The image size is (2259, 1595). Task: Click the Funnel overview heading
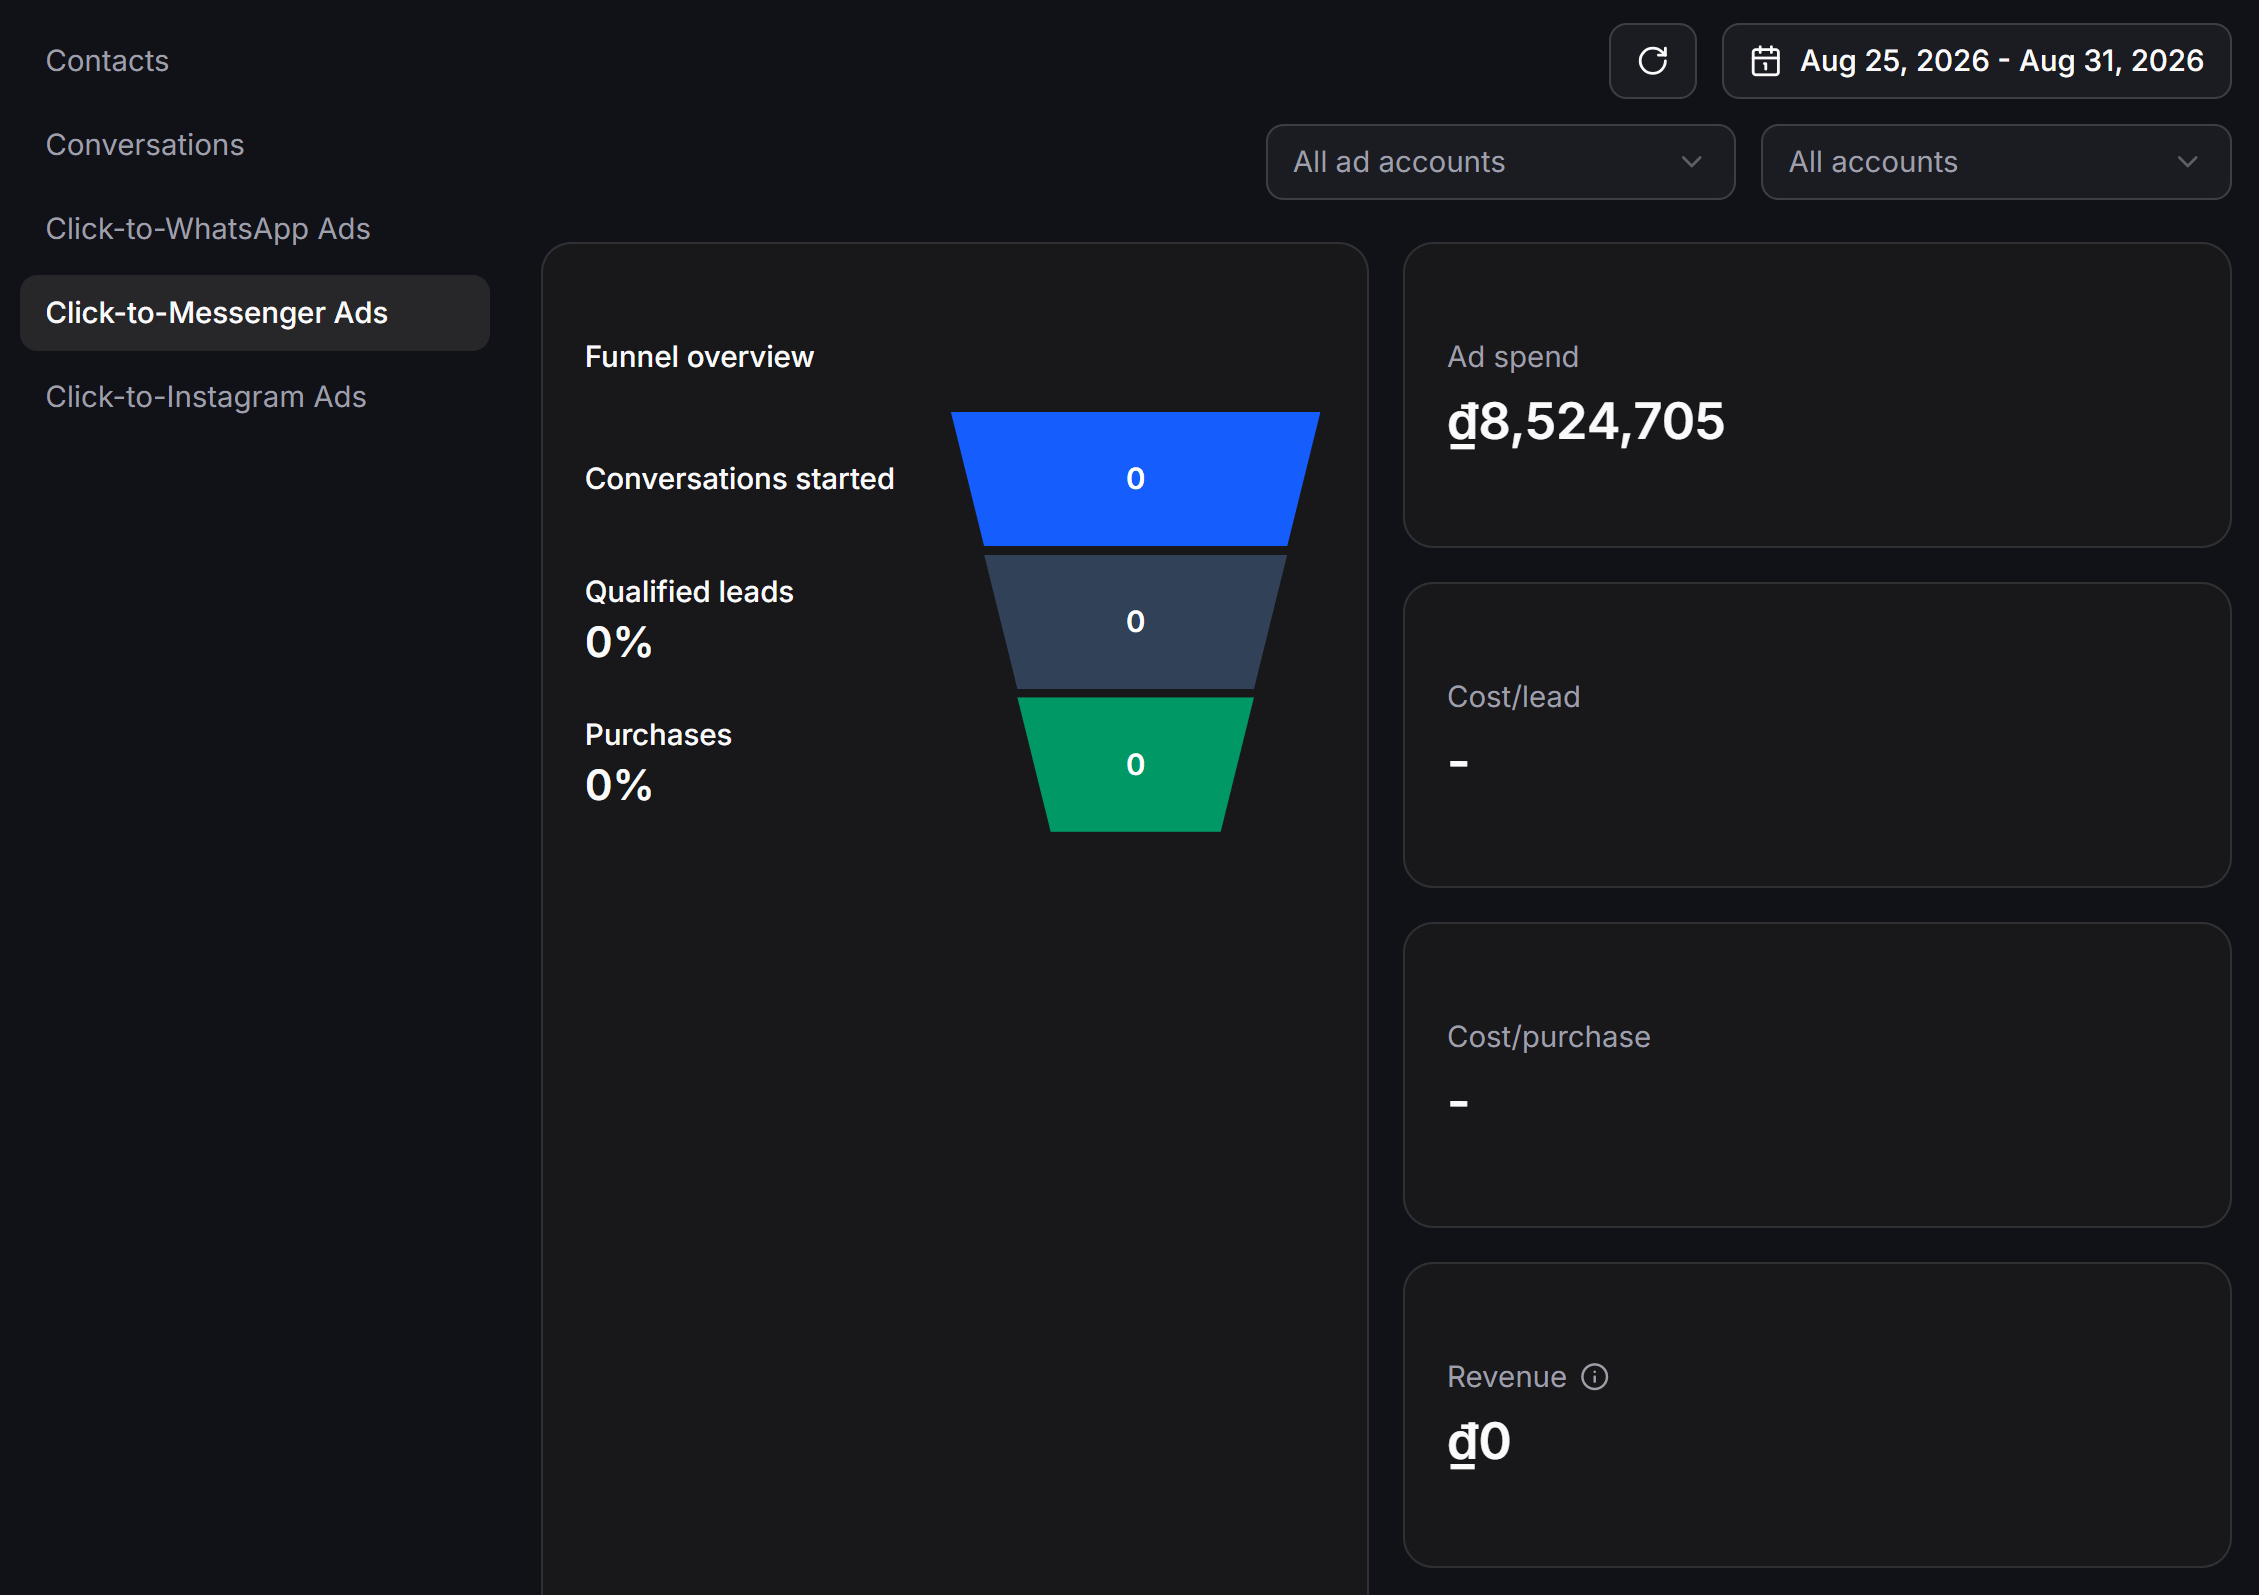[x=699, y=357]
